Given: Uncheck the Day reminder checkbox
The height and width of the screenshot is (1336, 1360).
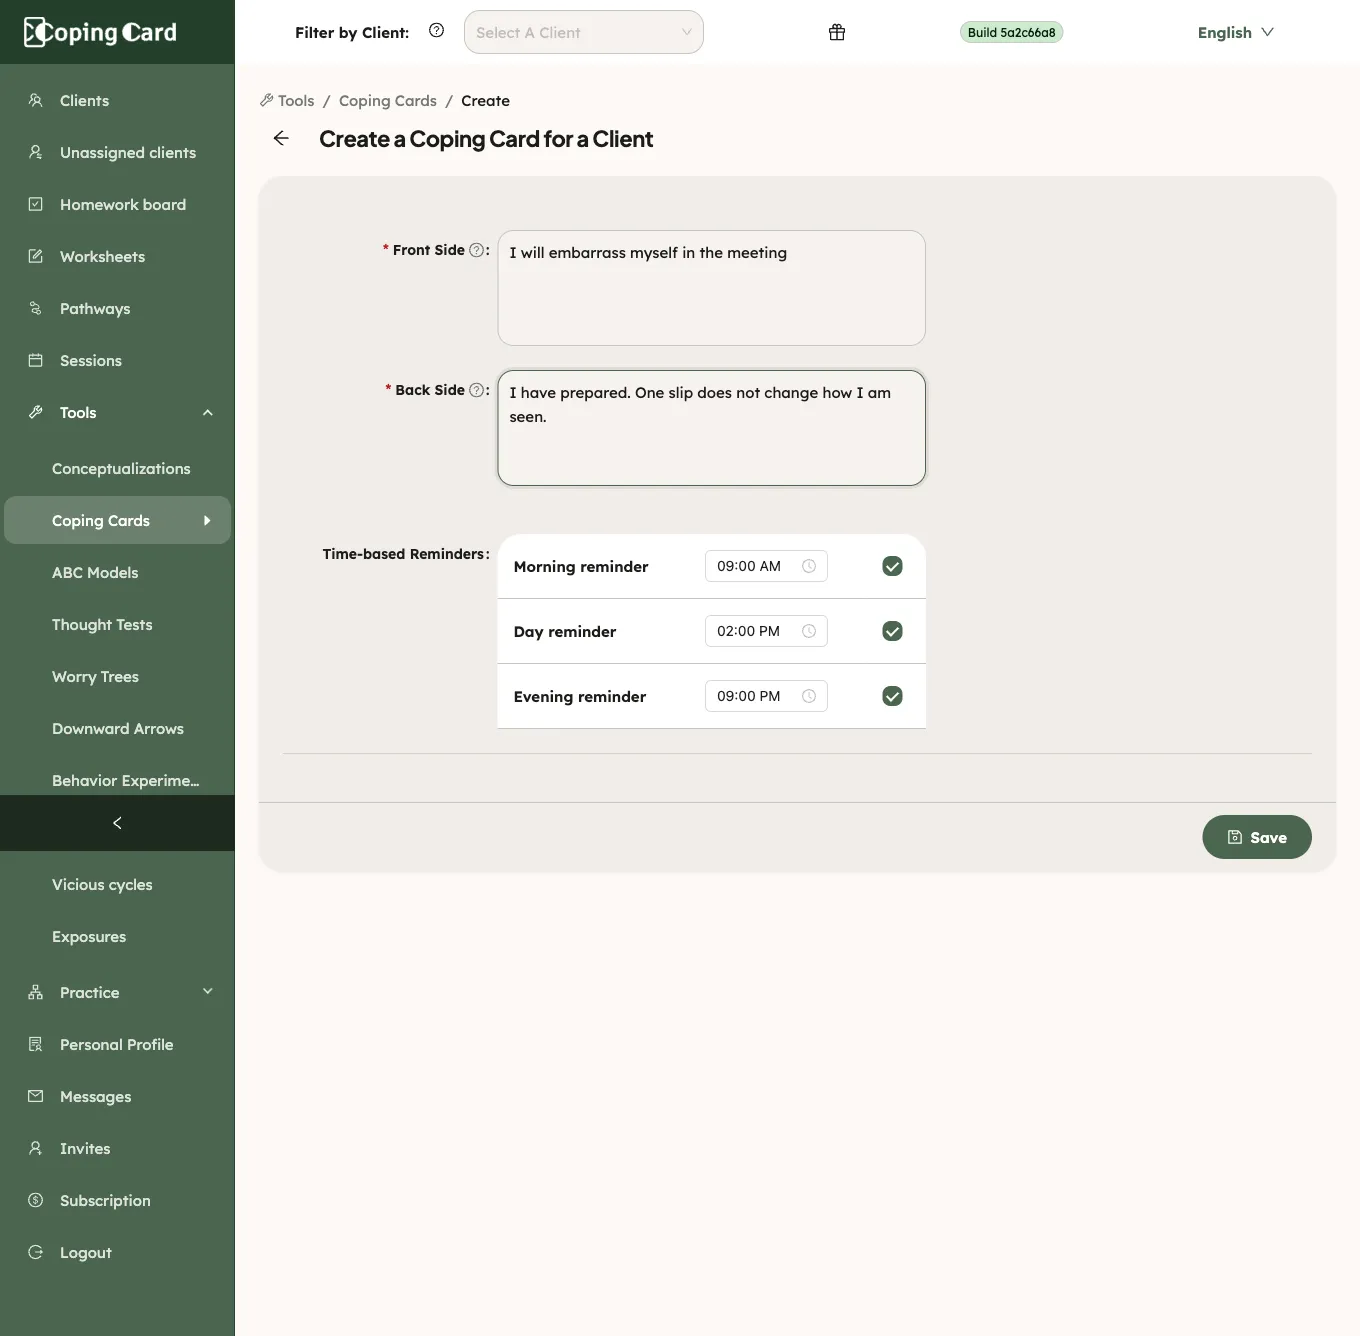Looking at the screenshot, I should (x=893, y=631).
